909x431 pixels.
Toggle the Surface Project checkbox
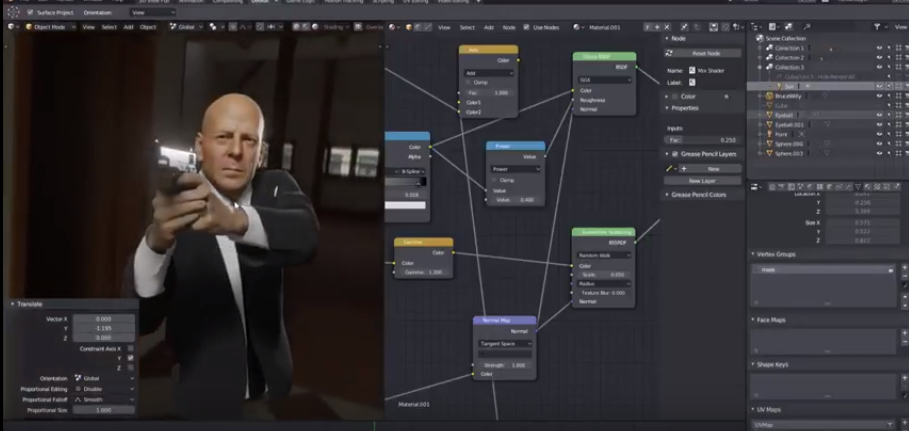tap(30, 12)
